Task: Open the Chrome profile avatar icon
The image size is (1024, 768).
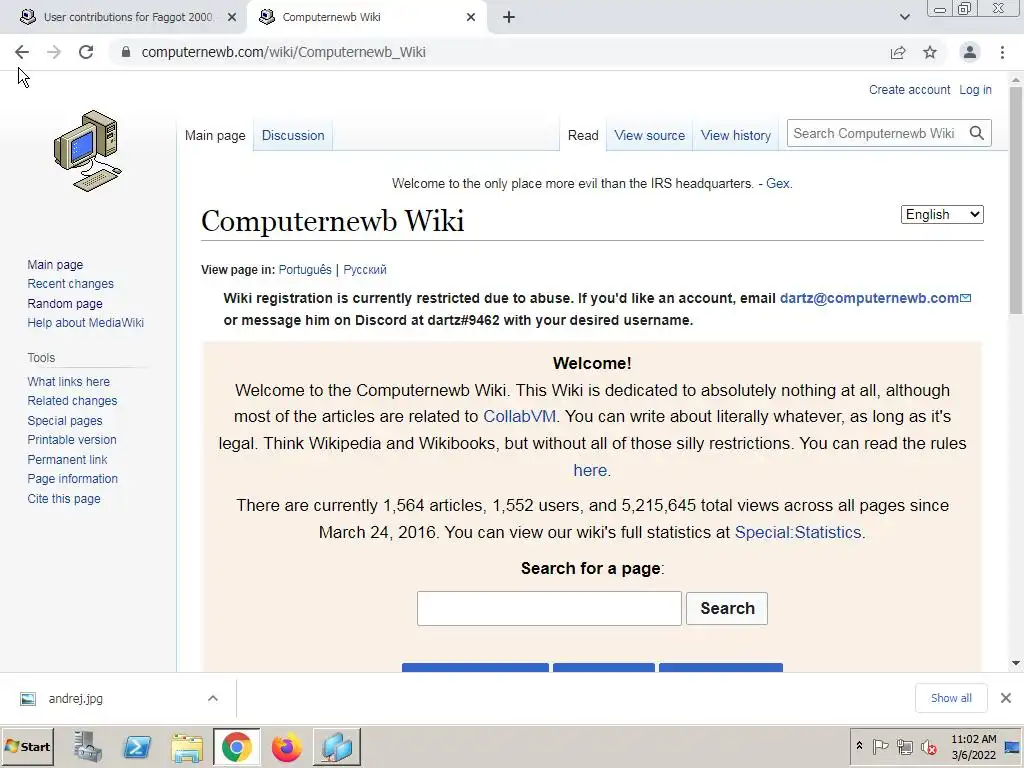Action: coord(970,52)
